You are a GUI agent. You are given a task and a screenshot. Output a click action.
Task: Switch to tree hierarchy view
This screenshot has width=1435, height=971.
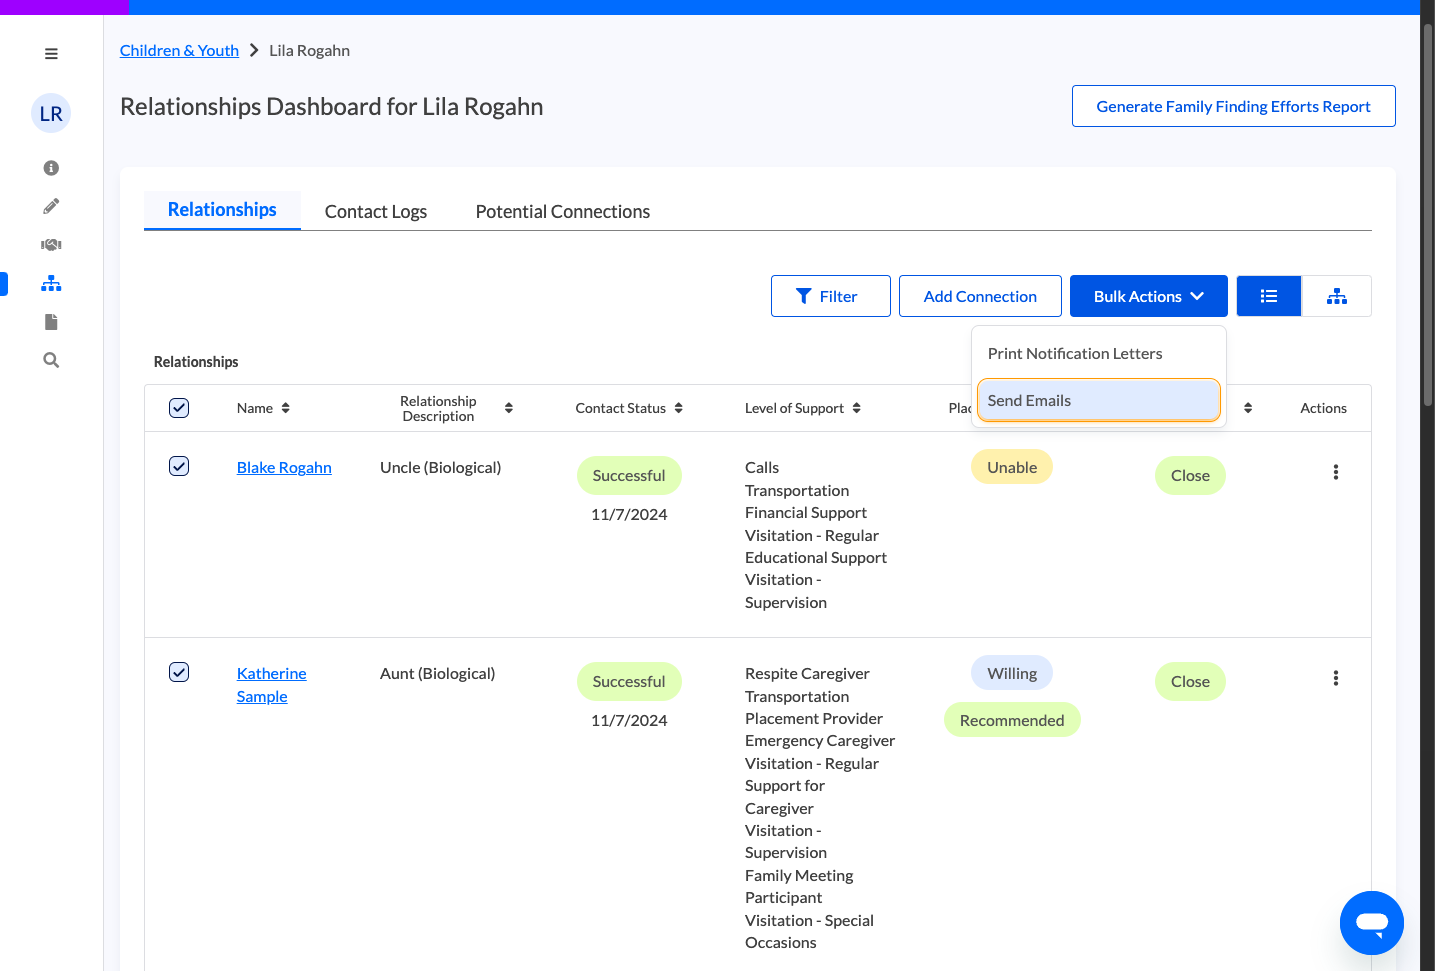1337,296
